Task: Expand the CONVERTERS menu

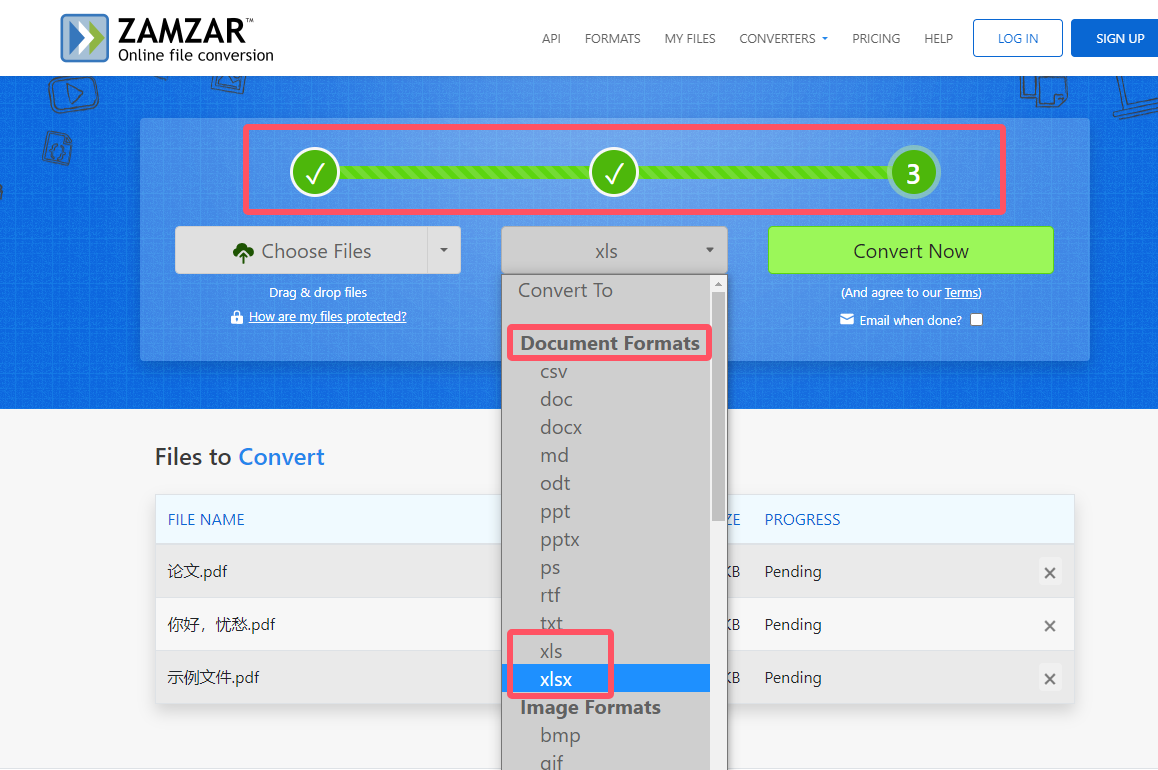Action: (783, 38)
